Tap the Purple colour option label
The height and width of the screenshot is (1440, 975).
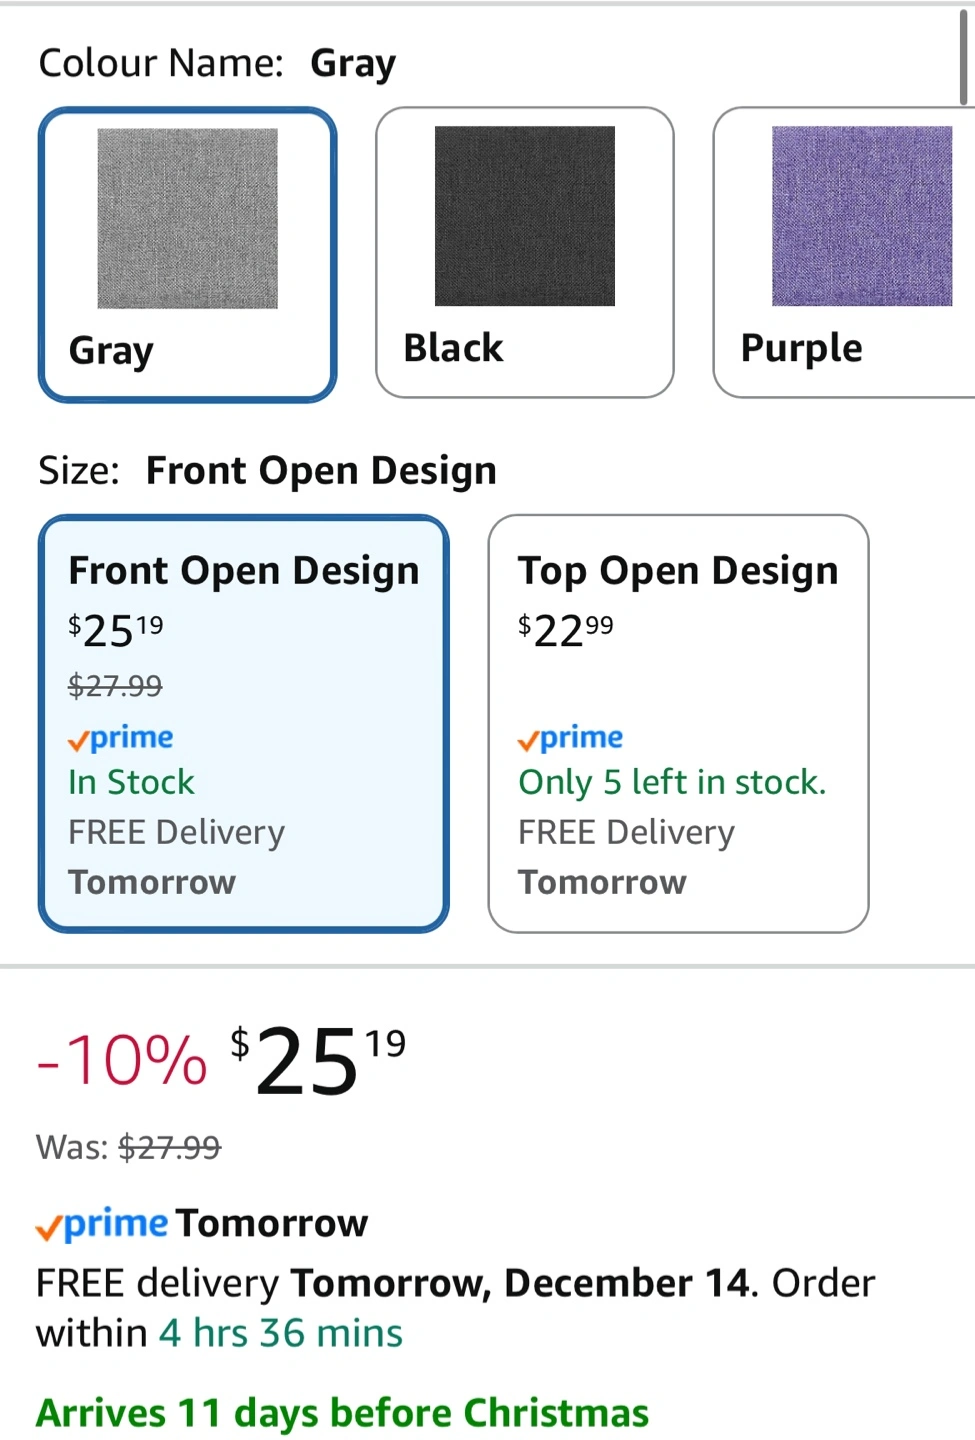[801, 348]
